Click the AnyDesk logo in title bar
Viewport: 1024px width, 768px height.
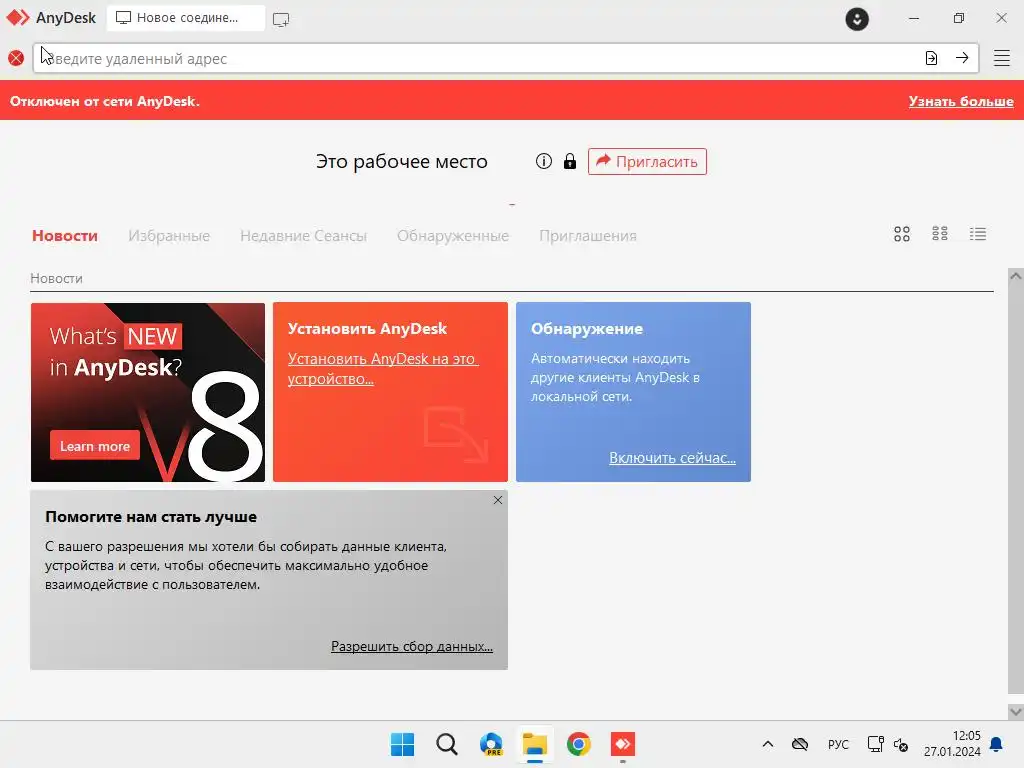coord(18,18)
